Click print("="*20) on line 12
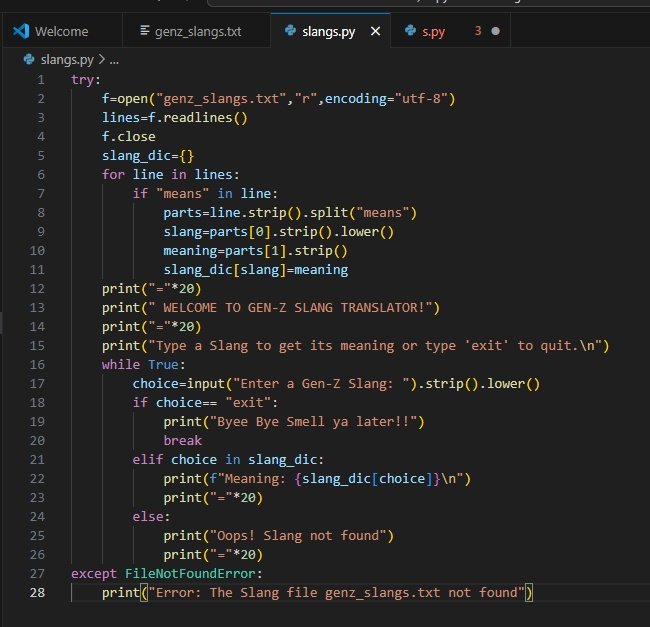Screen dimensions: 650x627 tap(152, 289)
